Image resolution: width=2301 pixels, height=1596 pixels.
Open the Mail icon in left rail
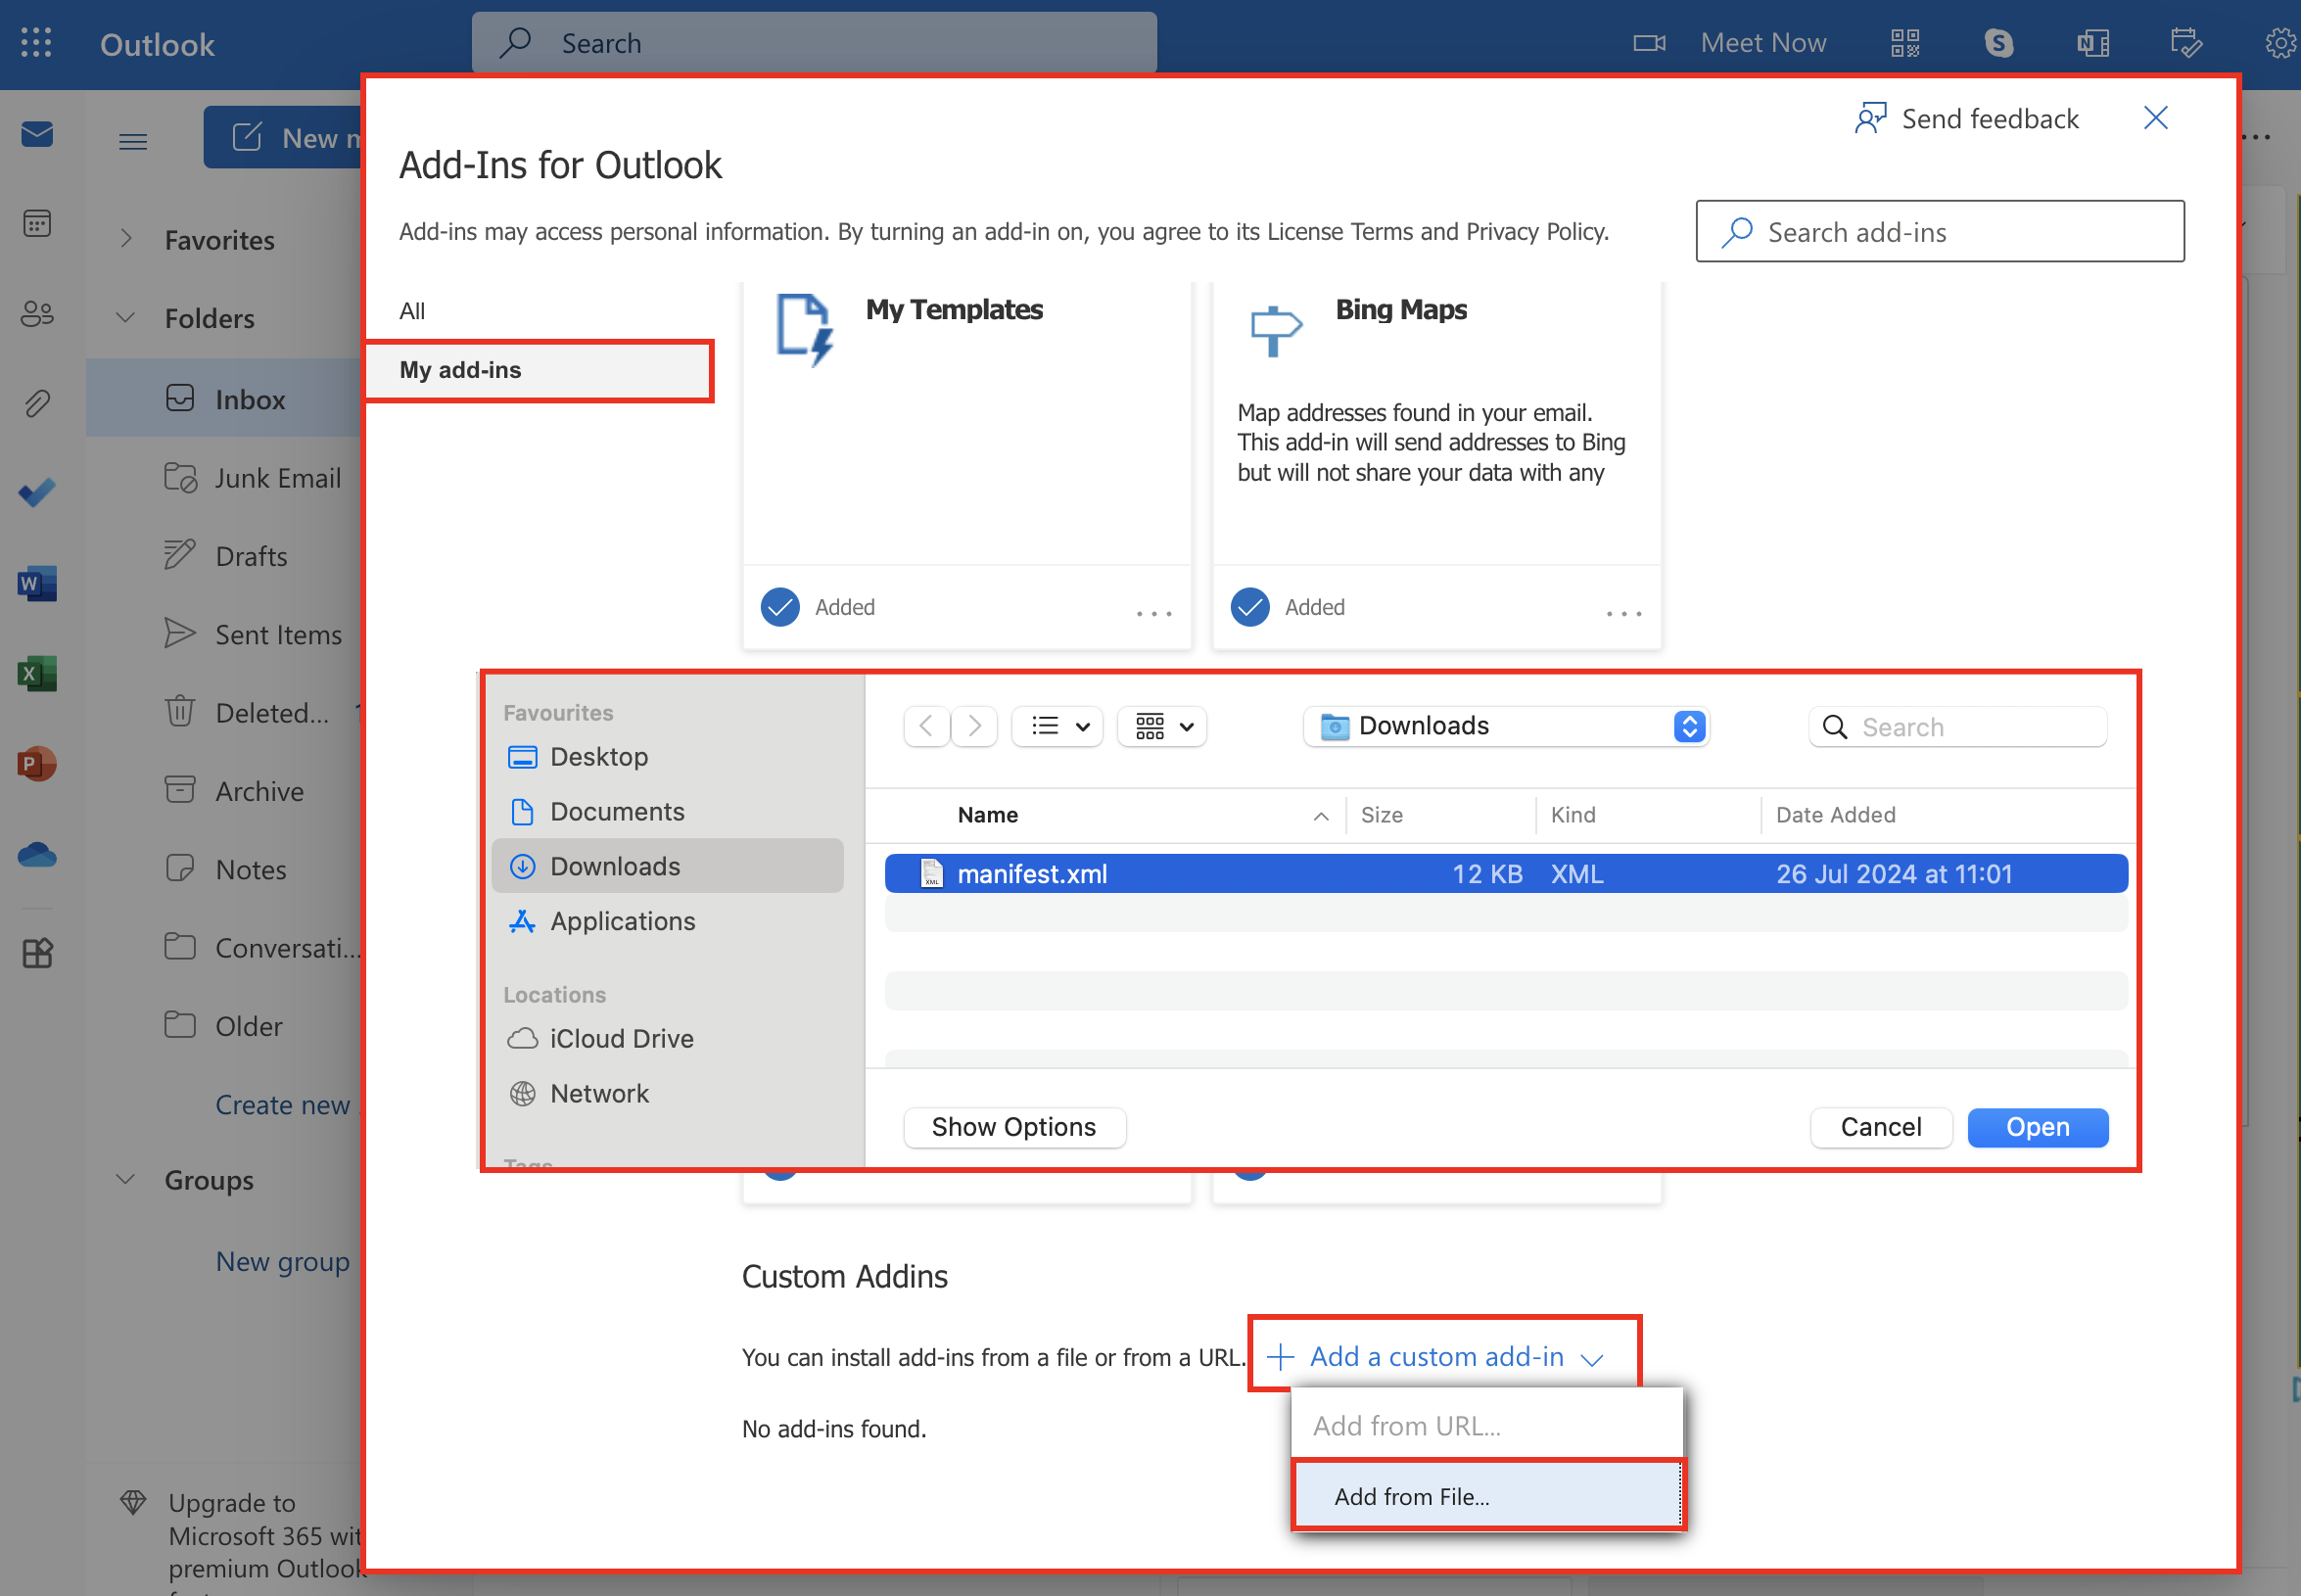coord(37,134)
